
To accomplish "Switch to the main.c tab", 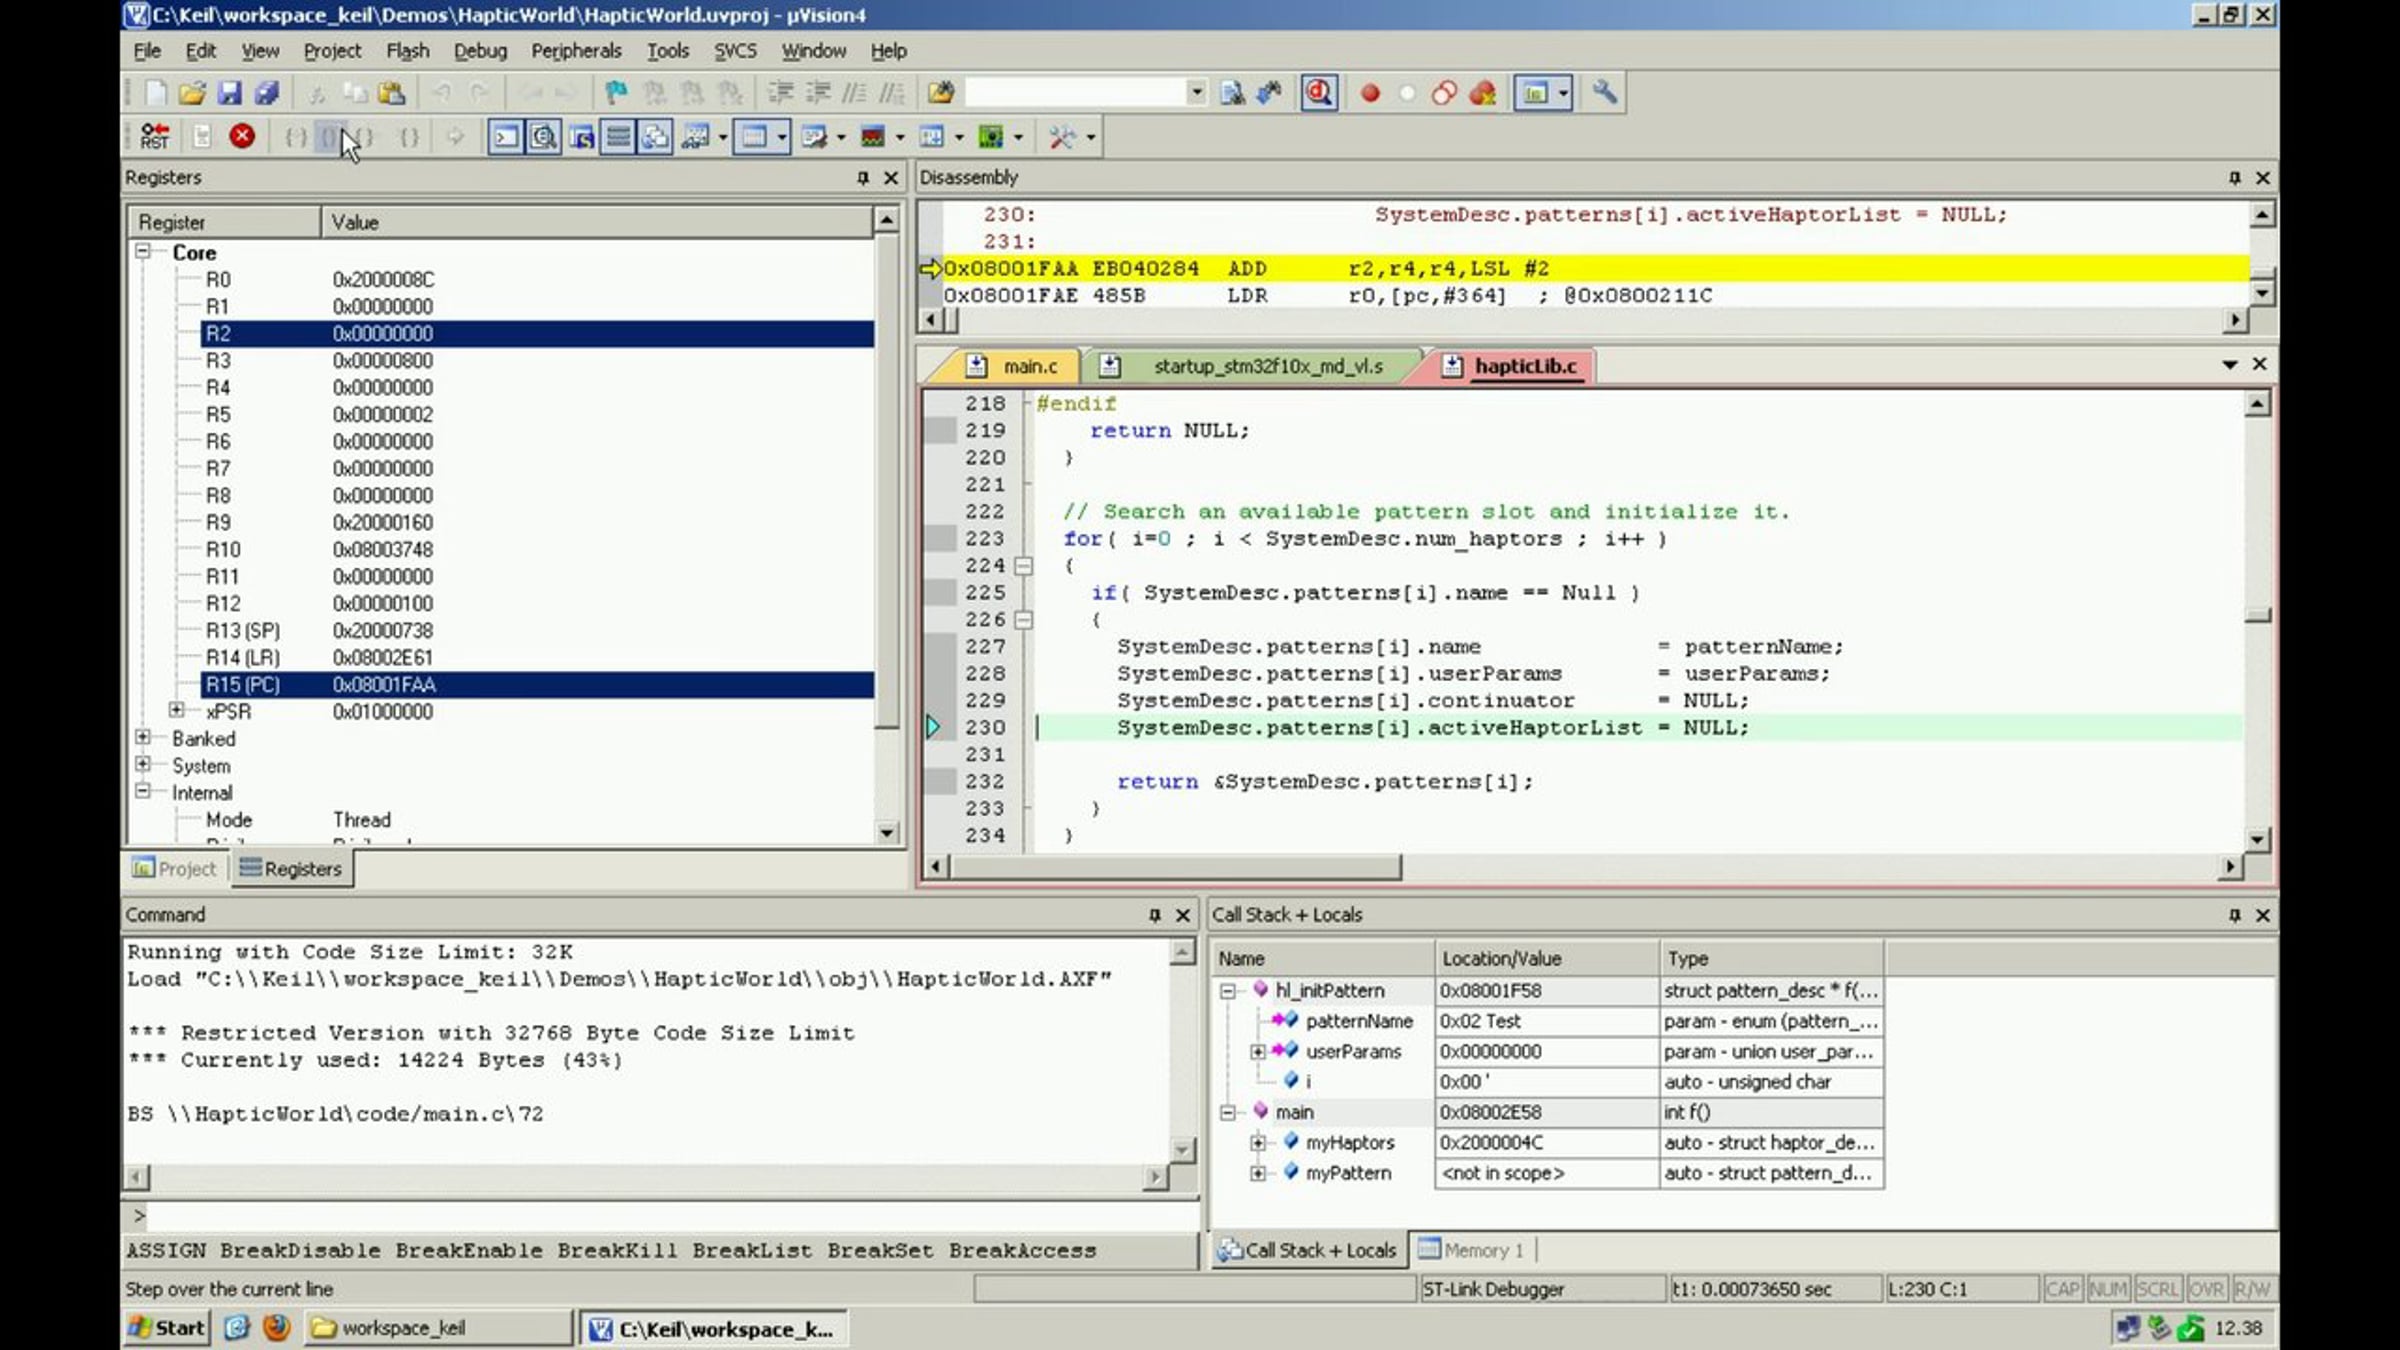I will click(x=1029, y=366).
